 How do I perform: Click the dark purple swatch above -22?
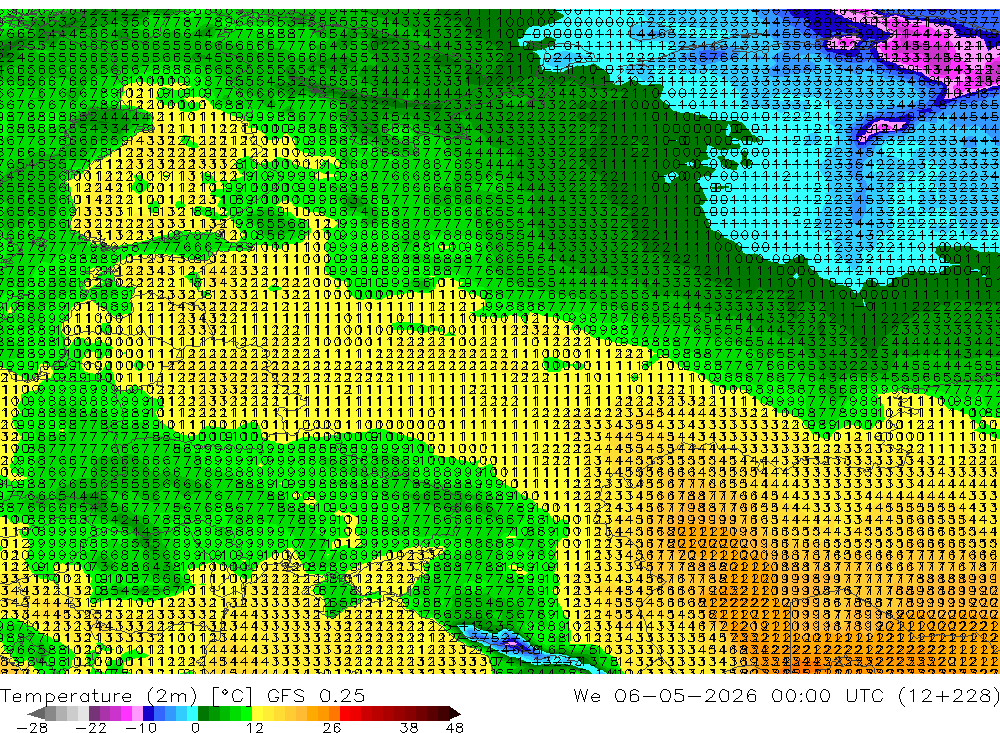(94, 714)
